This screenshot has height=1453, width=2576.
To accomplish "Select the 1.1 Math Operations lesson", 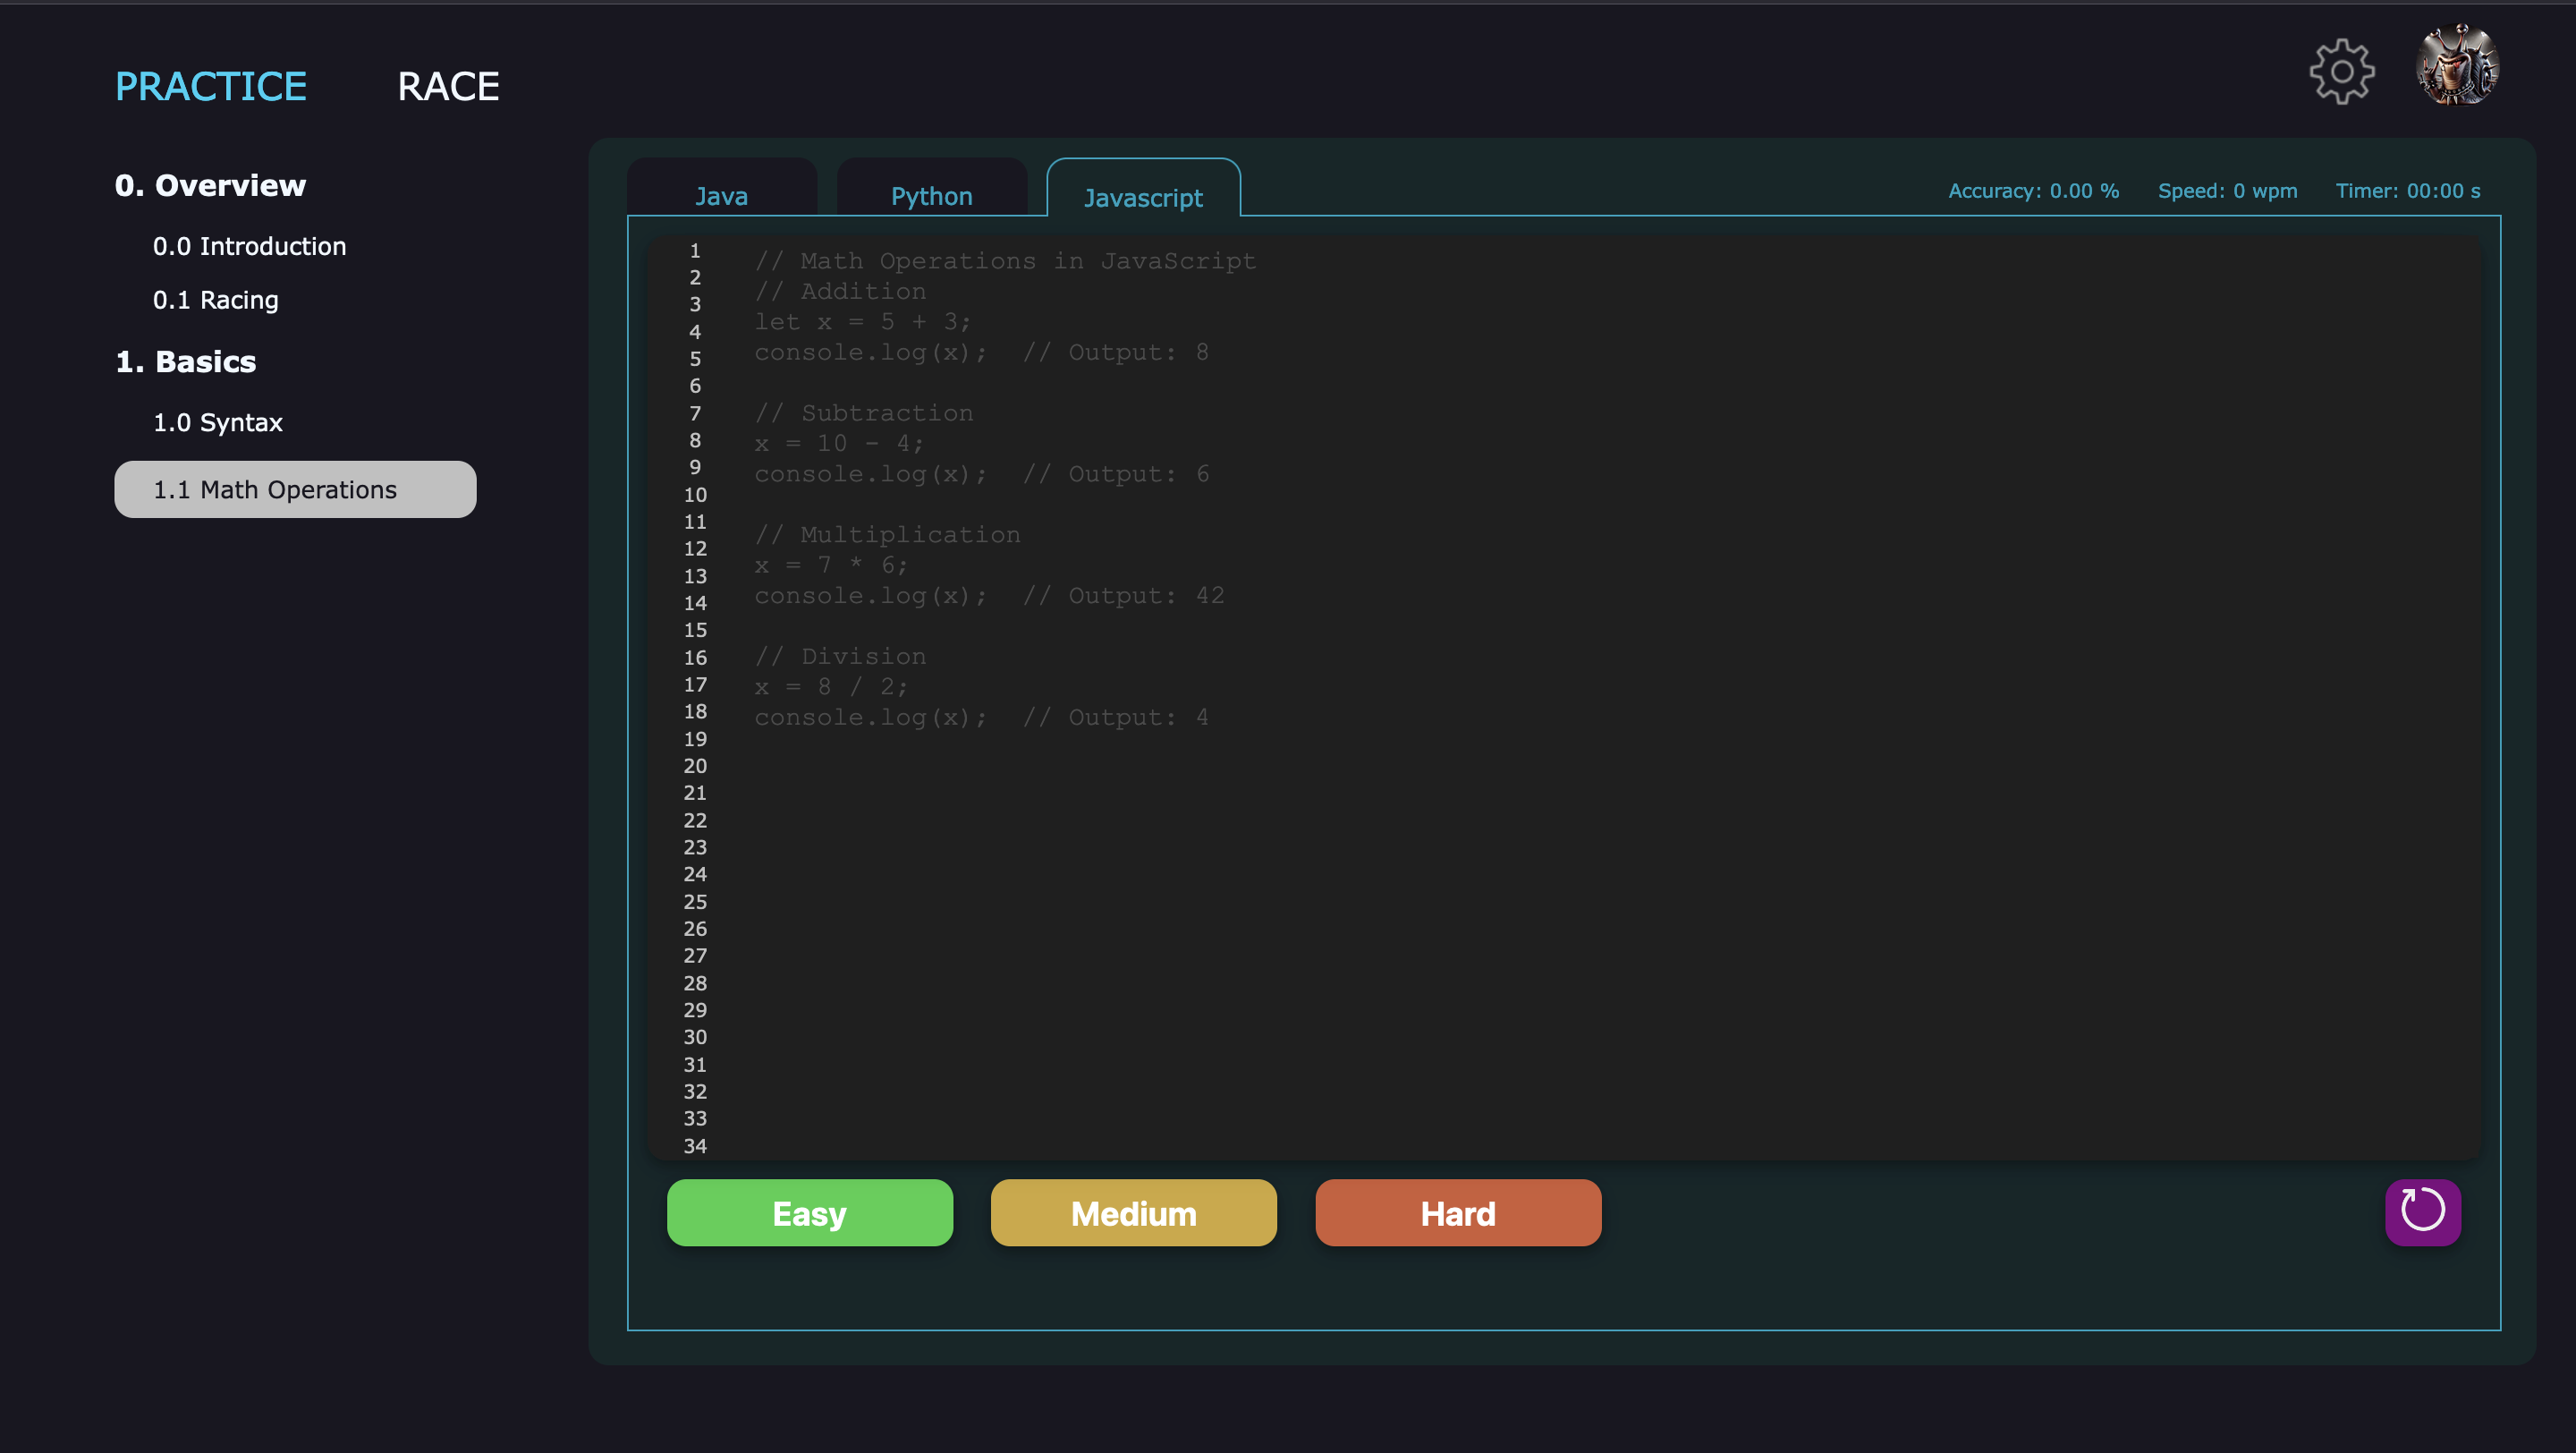I will [295, 489].
